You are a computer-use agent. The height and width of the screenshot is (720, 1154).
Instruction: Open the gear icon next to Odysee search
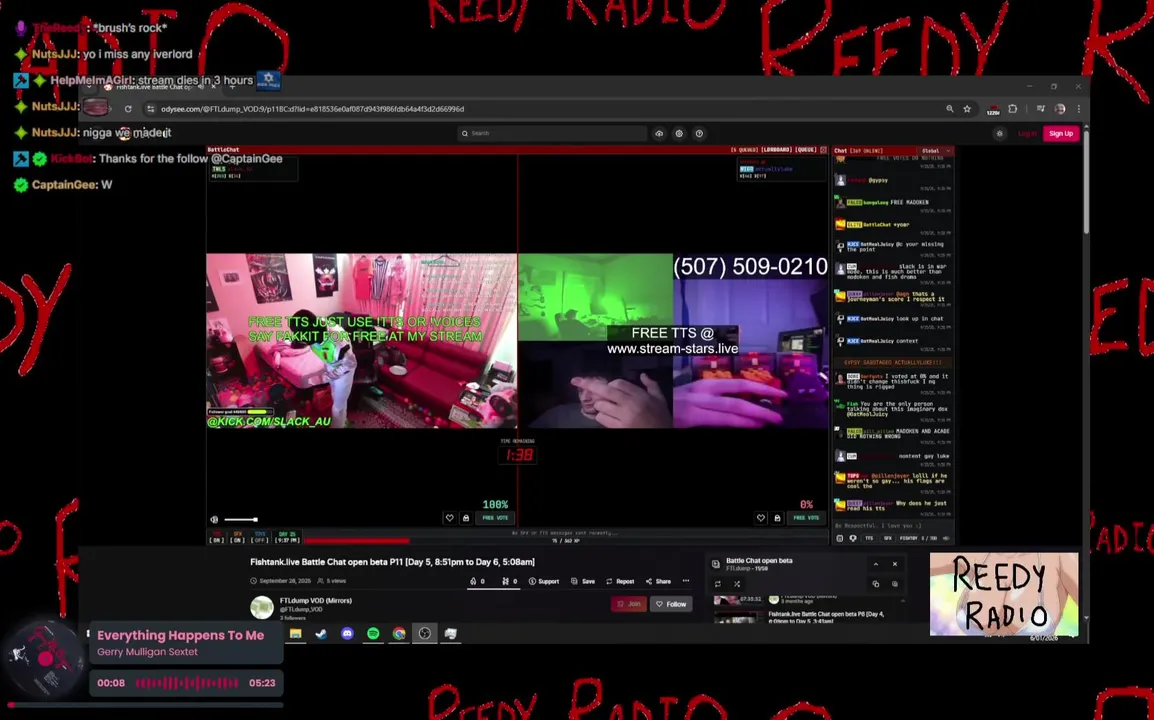(x=679, y=133)
